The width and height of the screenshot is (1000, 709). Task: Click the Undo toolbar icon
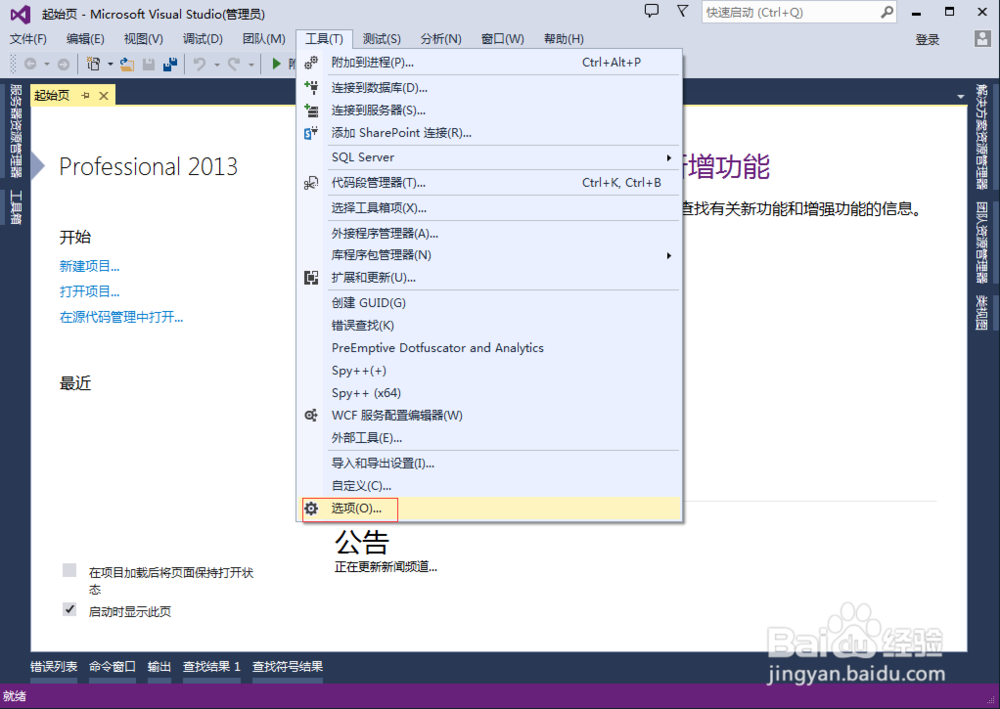(x=200, y=64)
